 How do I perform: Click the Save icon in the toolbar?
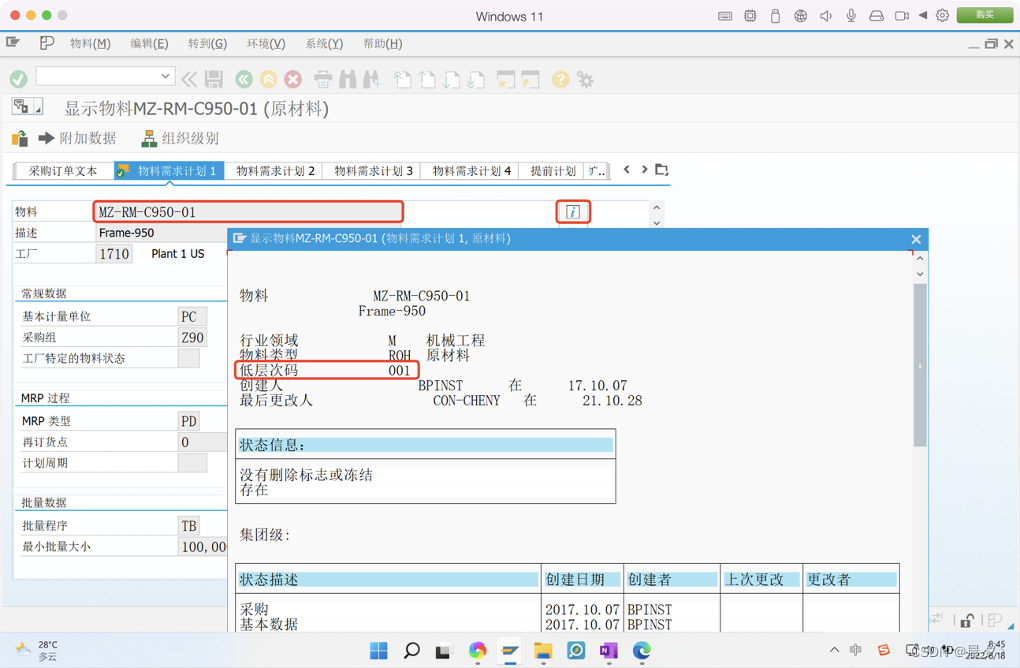213,78
